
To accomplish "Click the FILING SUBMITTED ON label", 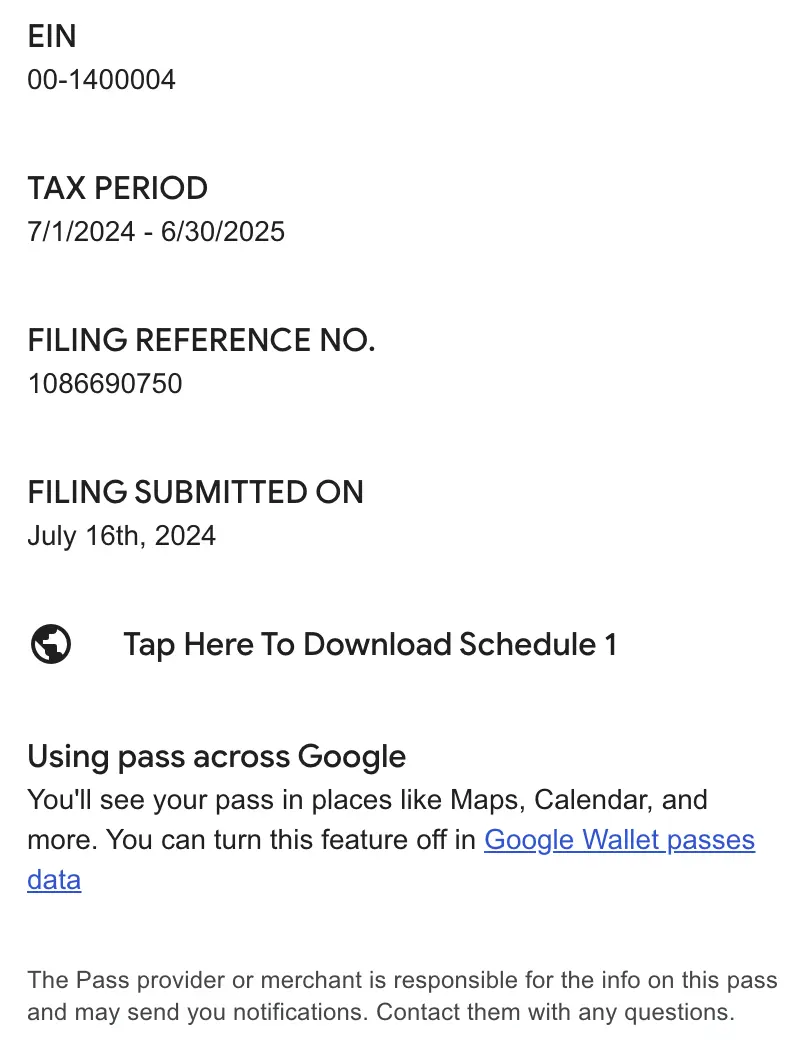I will (195, 492).
